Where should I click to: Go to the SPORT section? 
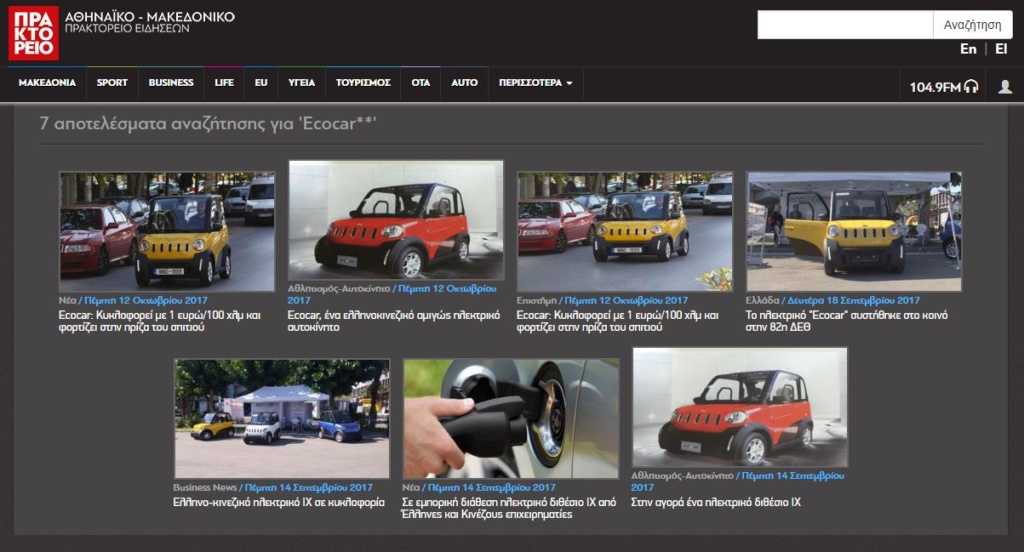(x=112, y=83)
